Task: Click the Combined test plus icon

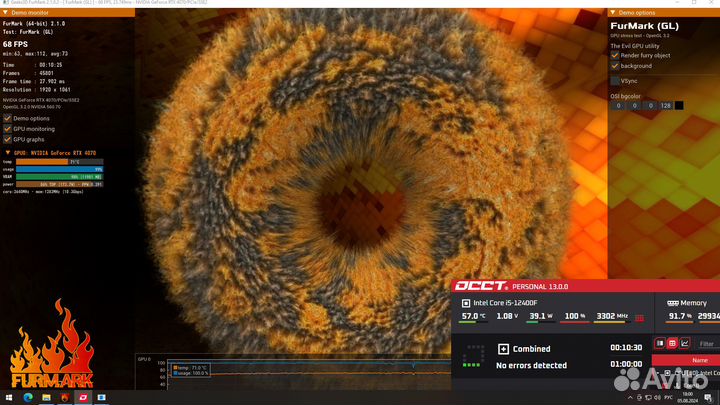Action: [503, 349]
